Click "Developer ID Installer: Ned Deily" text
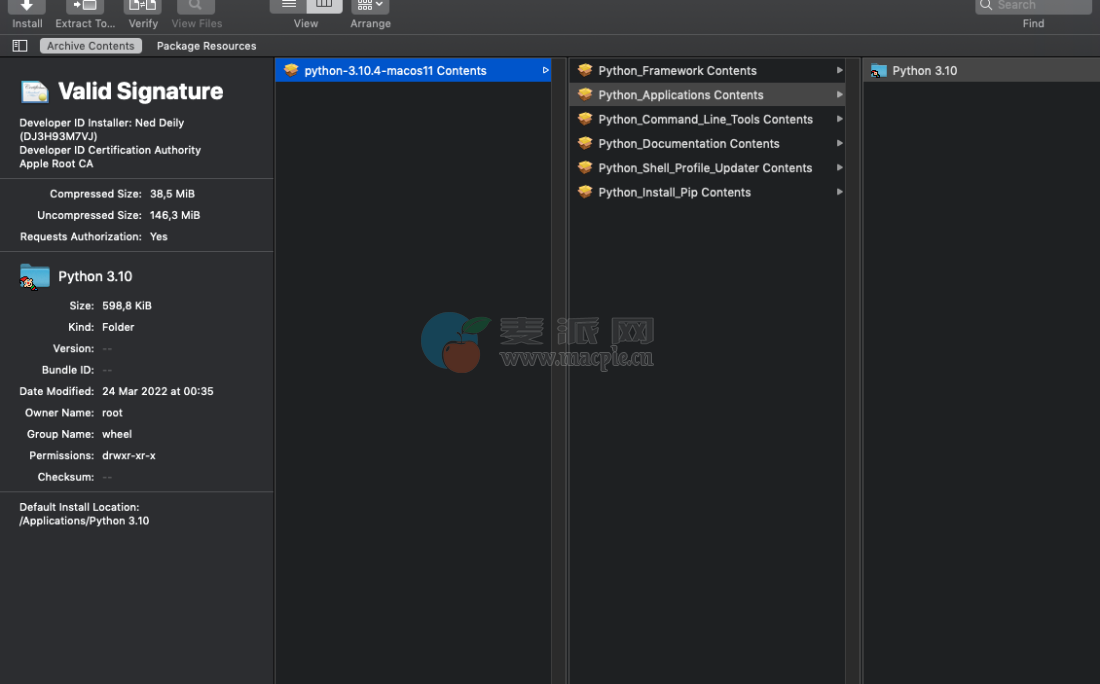 pos(102,123)
